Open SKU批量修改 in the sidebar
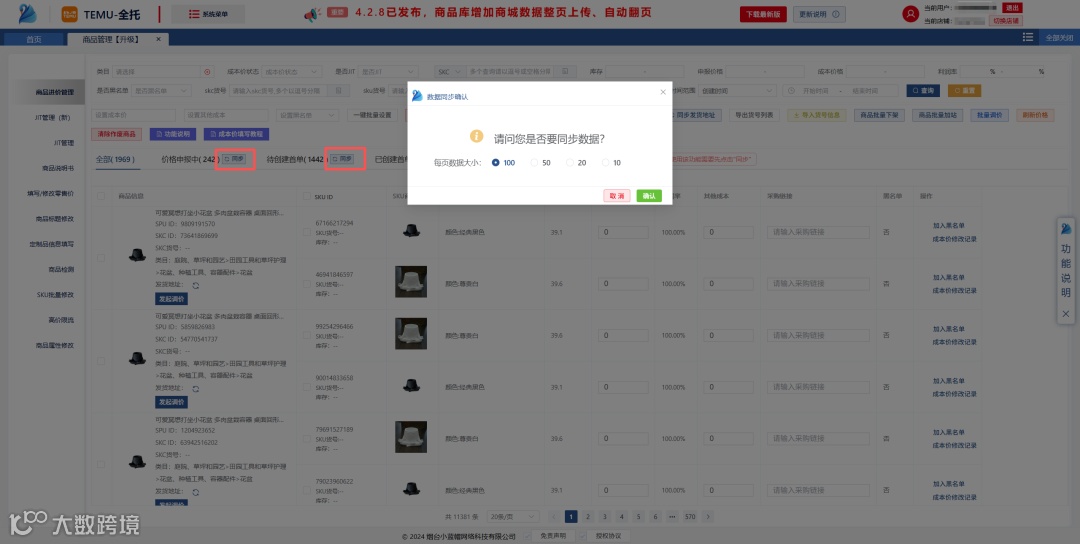The height and width of the screenshot is (544, 1080). [x=55, y=295]
